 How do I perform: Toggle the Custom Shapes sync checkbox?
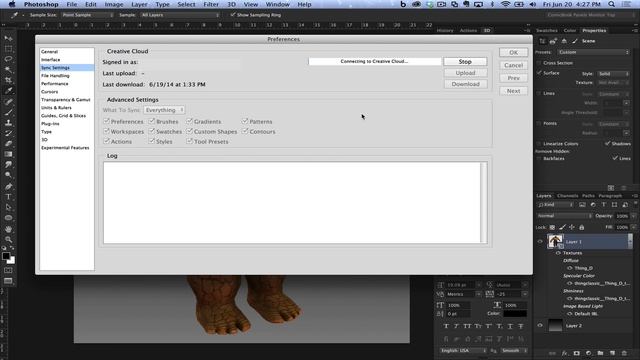pos(189,131)
